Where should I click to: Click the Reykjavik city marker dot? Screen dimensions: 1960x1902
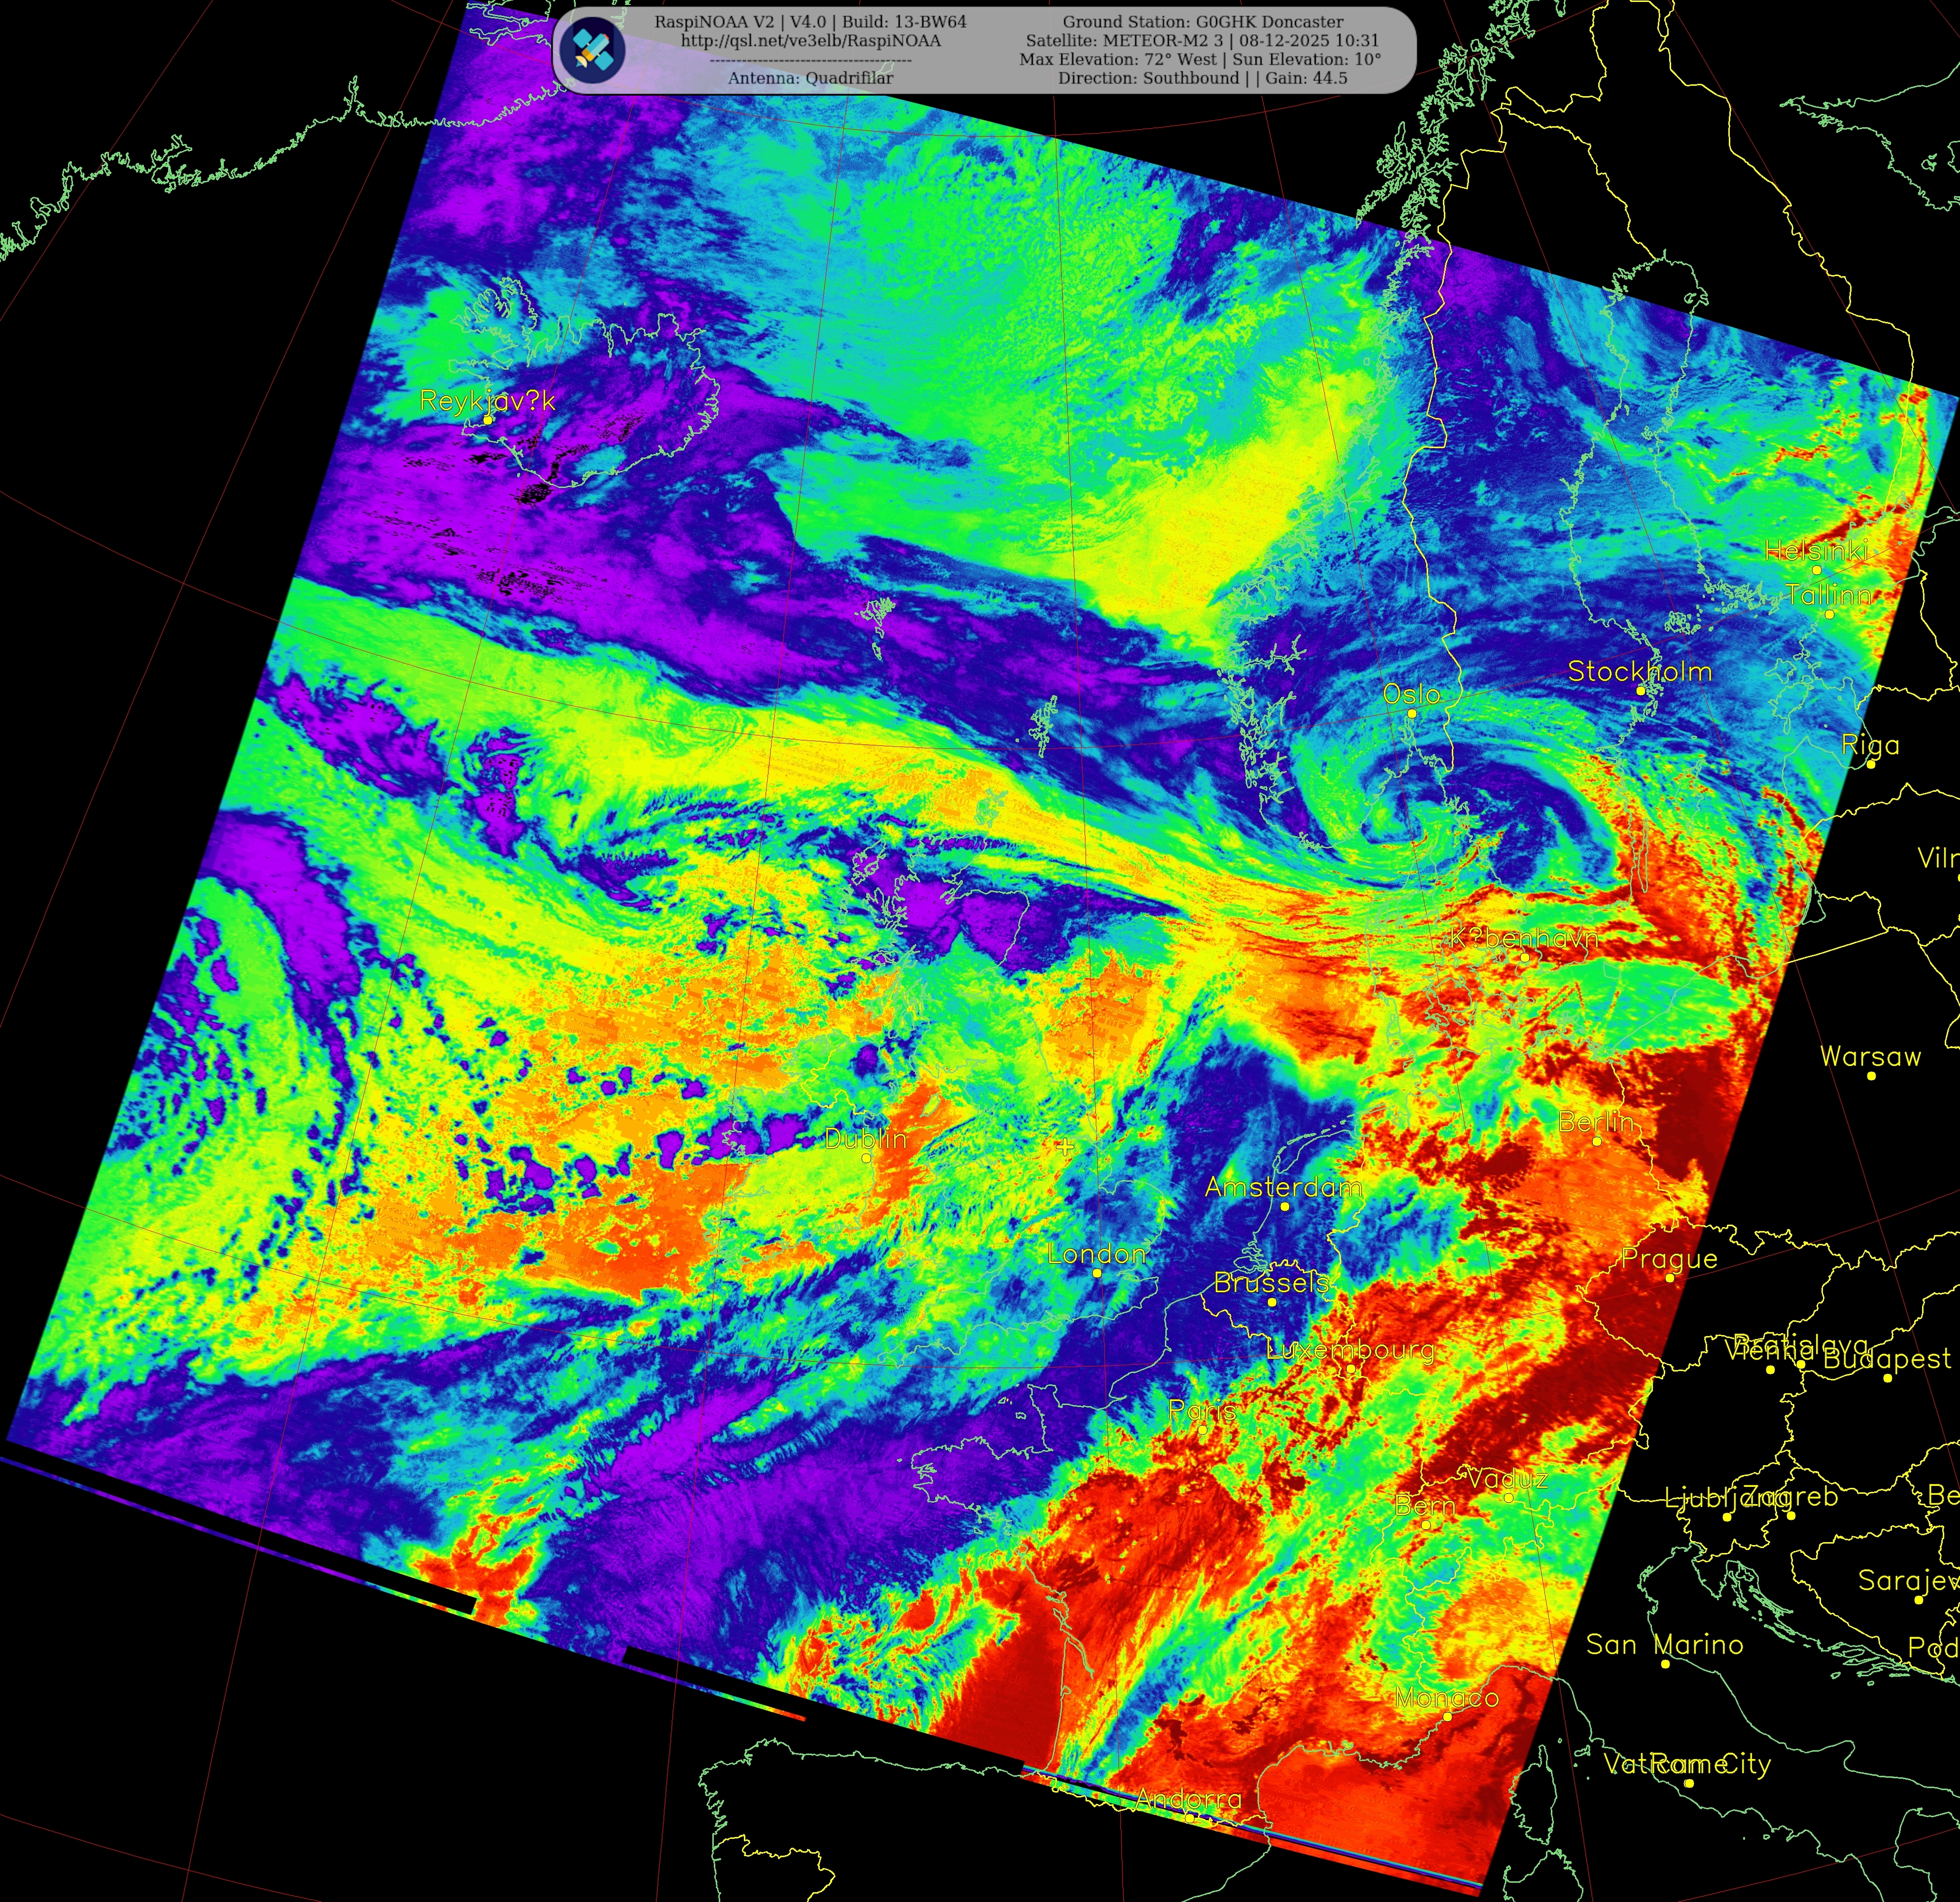click(488, 420)
